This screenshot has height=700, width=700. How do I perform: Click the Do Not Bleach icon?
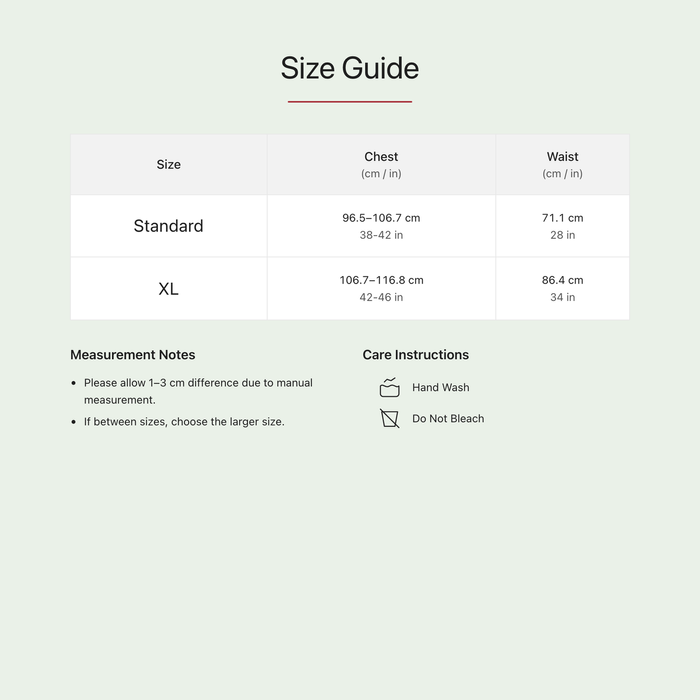click(x=389, y=418)
